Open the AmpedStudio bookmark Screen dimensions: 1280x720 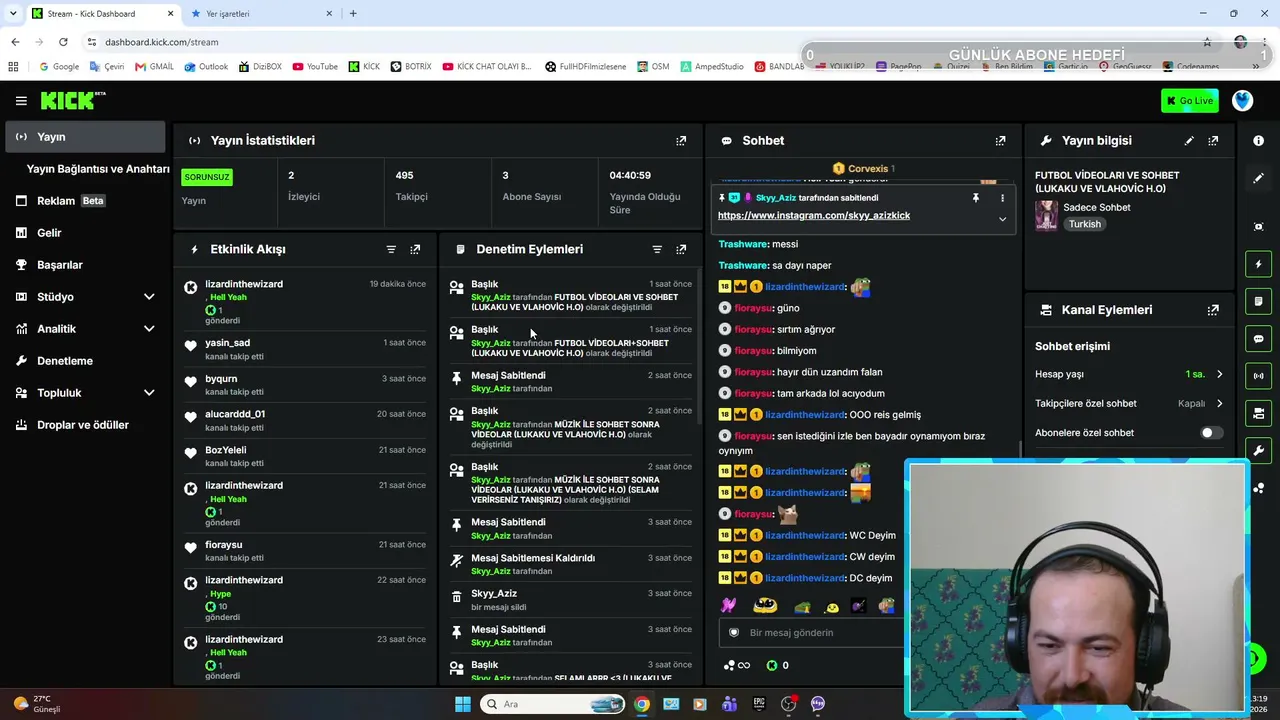(x=712, y=67)
